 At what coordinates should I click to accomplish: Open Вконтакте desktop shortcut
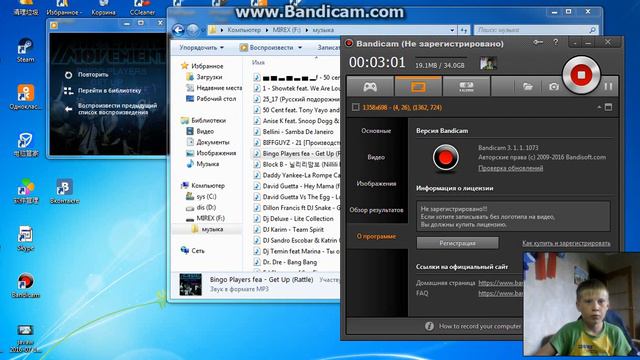(64, 191)
